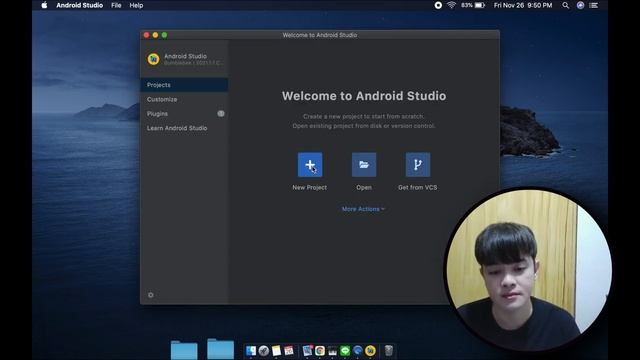Viewport: 640px width, 360px height.
Task: Click the Get from VCS label
Action: (x=418, y=187)
